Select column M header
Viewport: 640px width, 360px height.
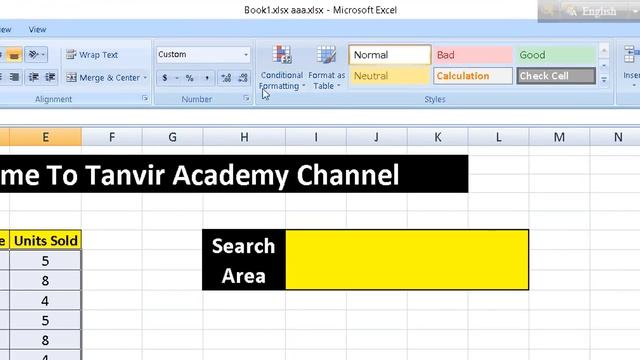tap(559, 137)
